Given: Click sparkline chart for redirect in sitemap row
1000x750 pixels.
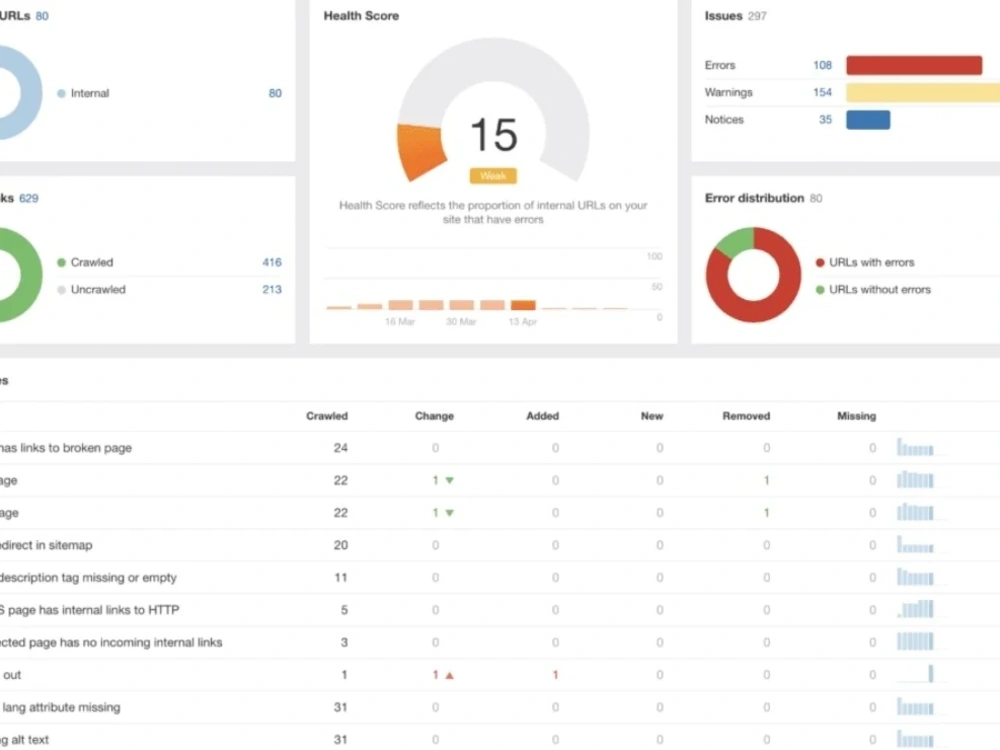Looking at the screenshot, I should coord(915,545).
